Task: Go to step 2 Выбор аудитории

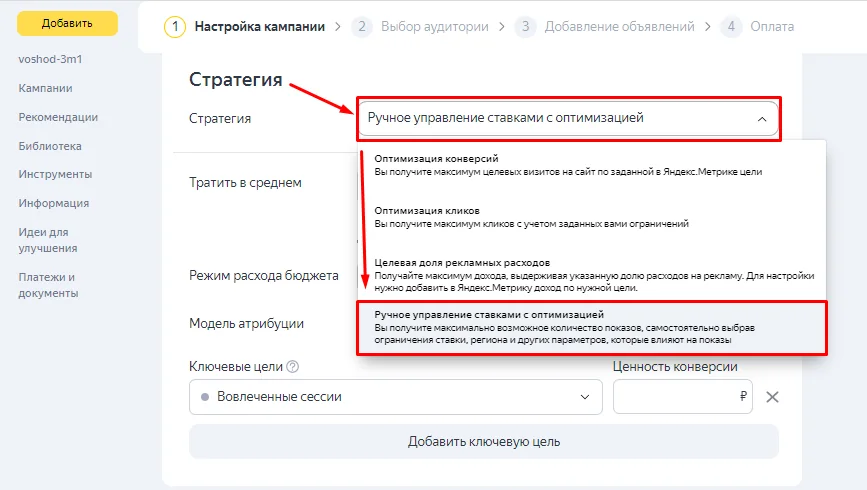Action: pyautogui.click(x=420, y=27)
